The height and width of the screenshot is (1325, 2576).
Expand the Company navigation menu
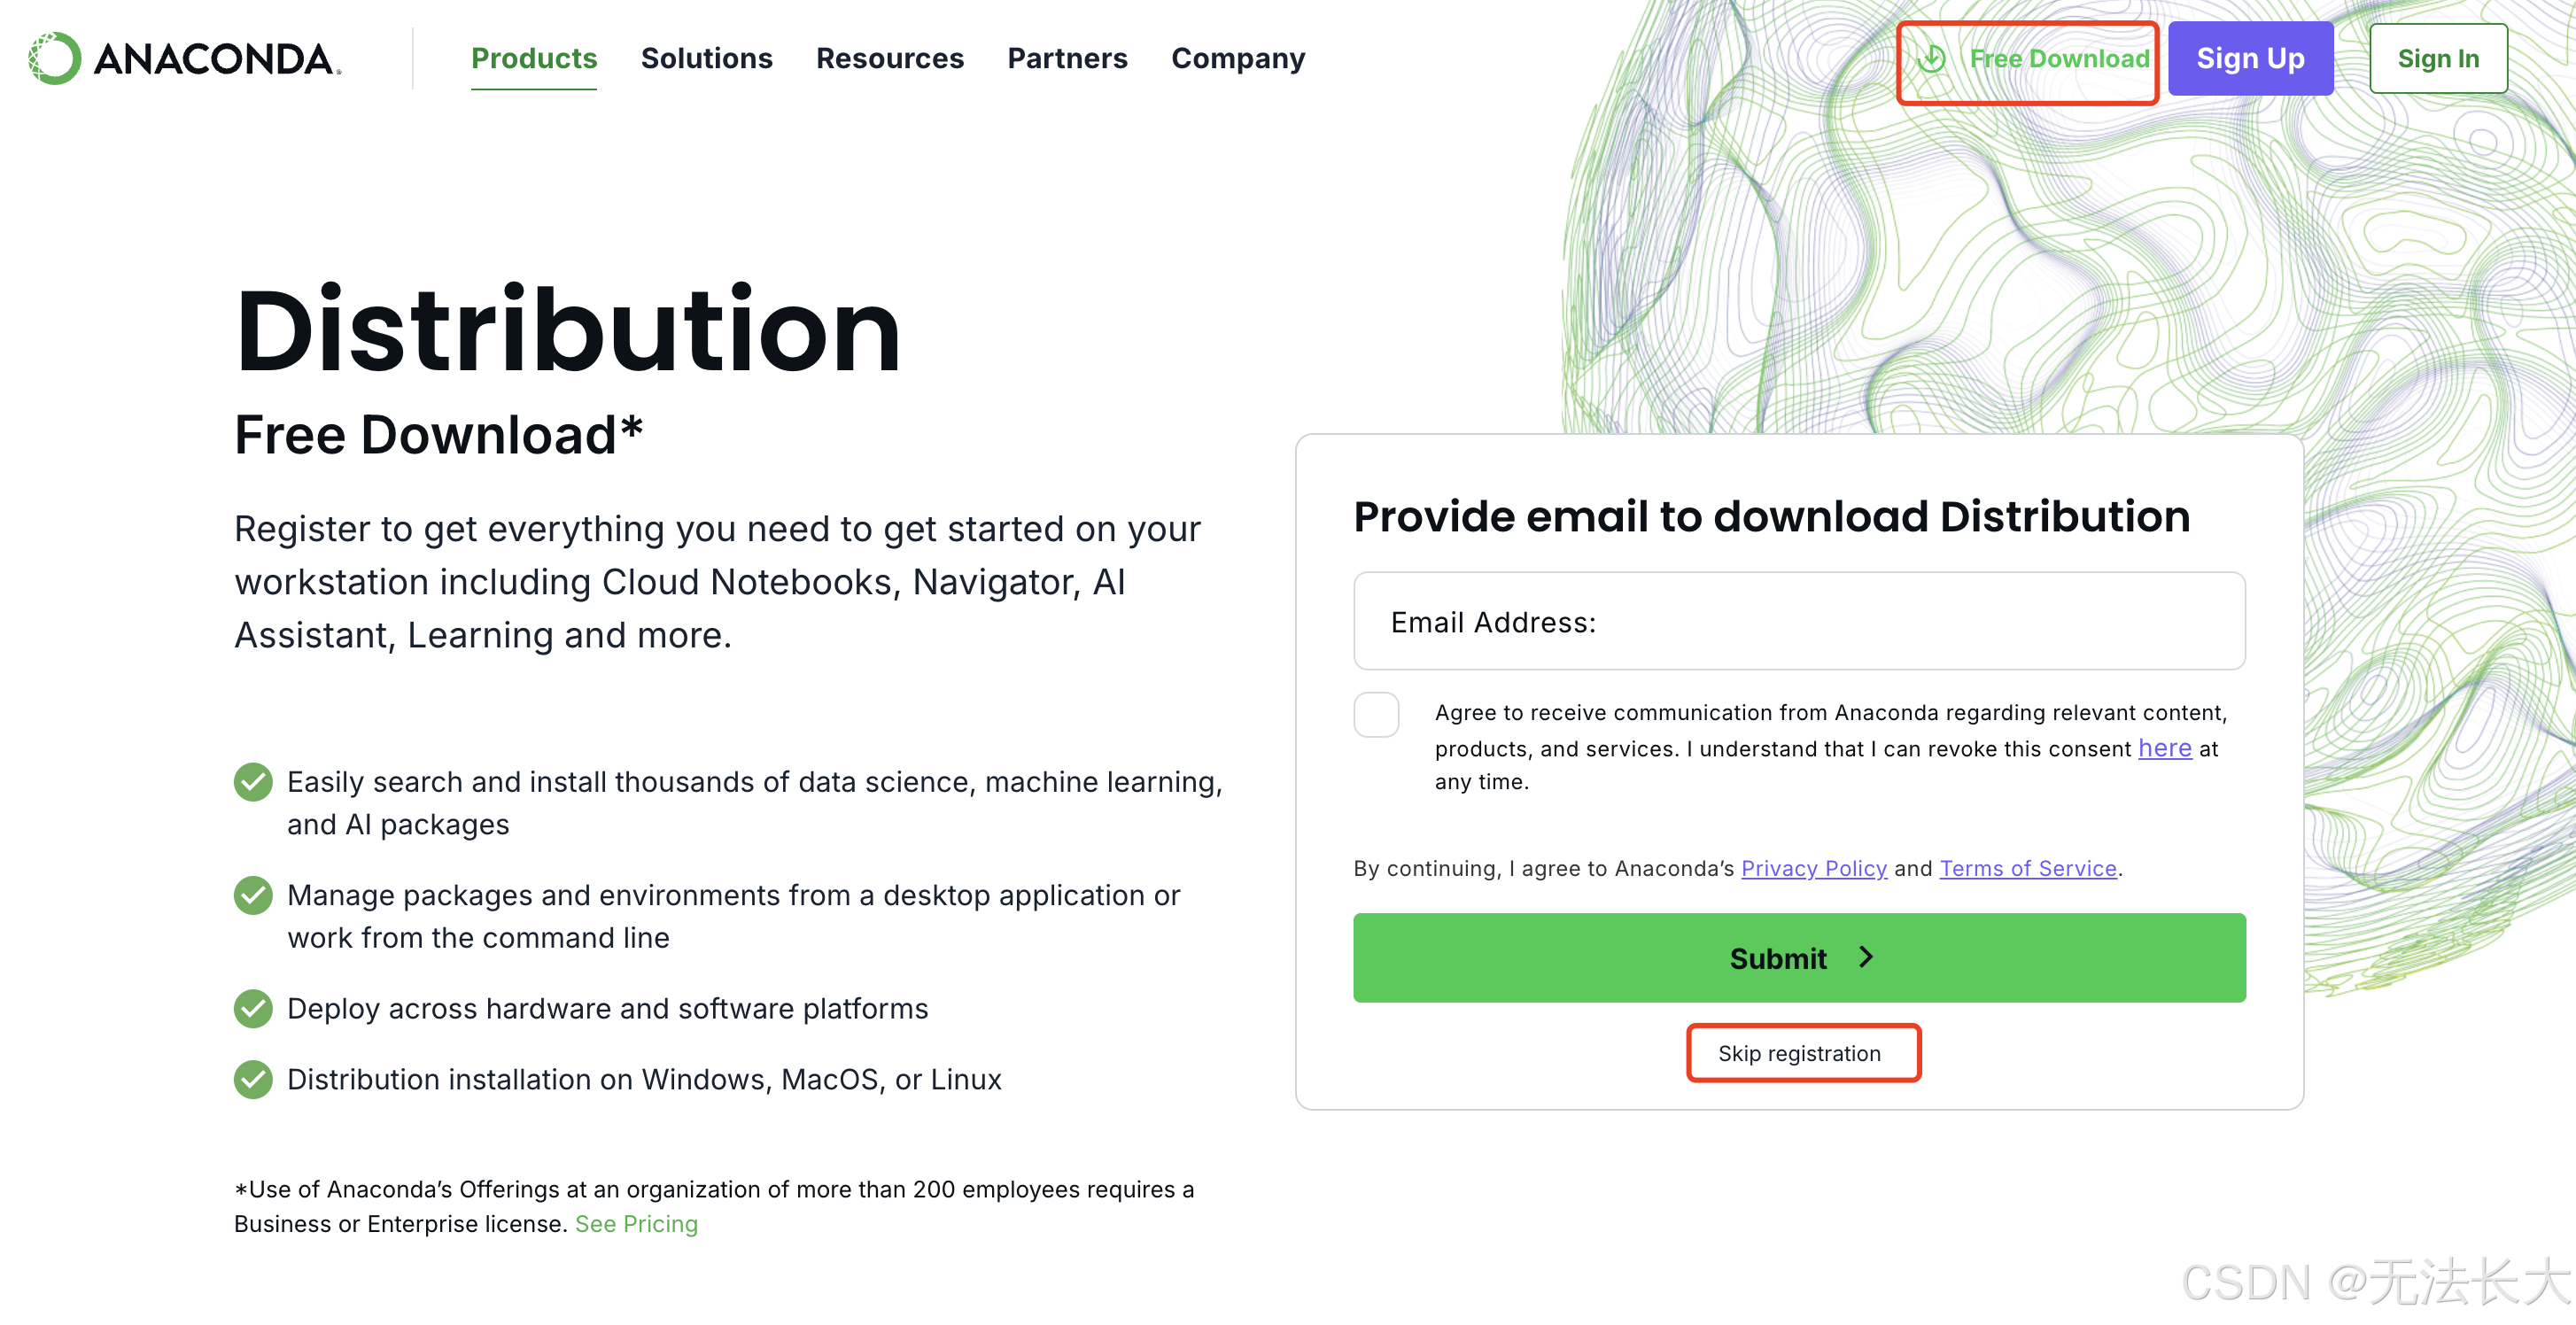pos(1237,59)
